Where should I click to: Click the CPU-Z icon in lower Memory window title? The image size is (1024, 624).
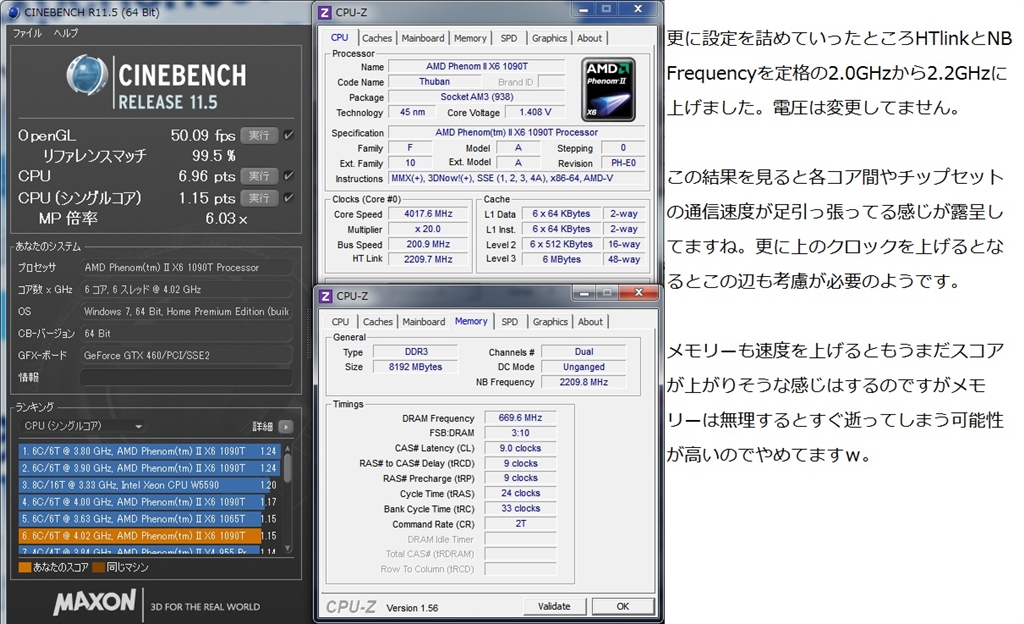click(325, 296)
